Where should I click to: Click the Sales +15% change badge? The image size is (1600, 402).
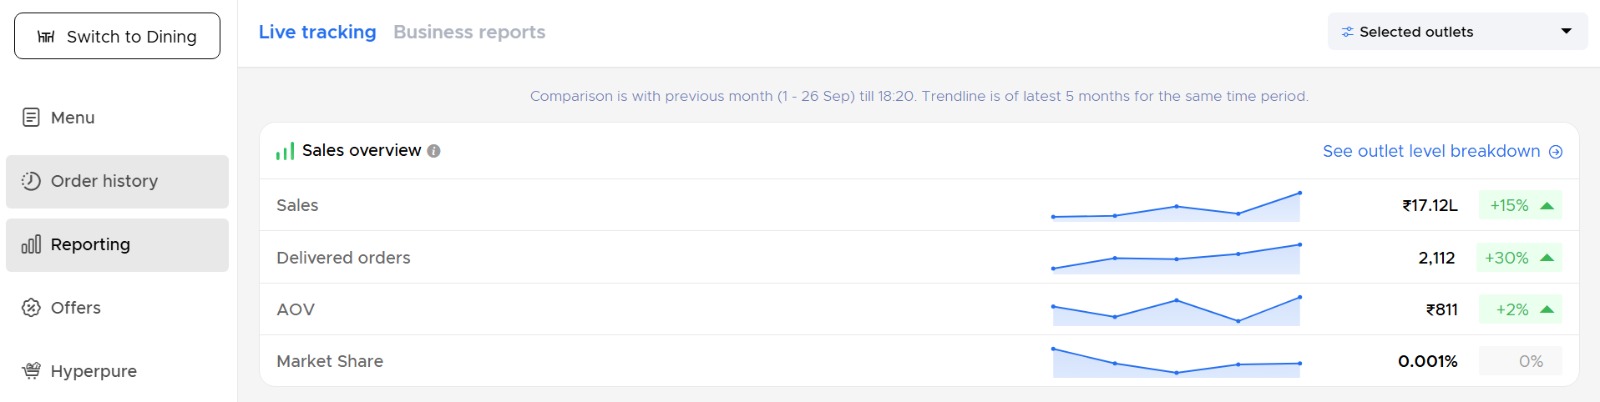pos(1520,206)
